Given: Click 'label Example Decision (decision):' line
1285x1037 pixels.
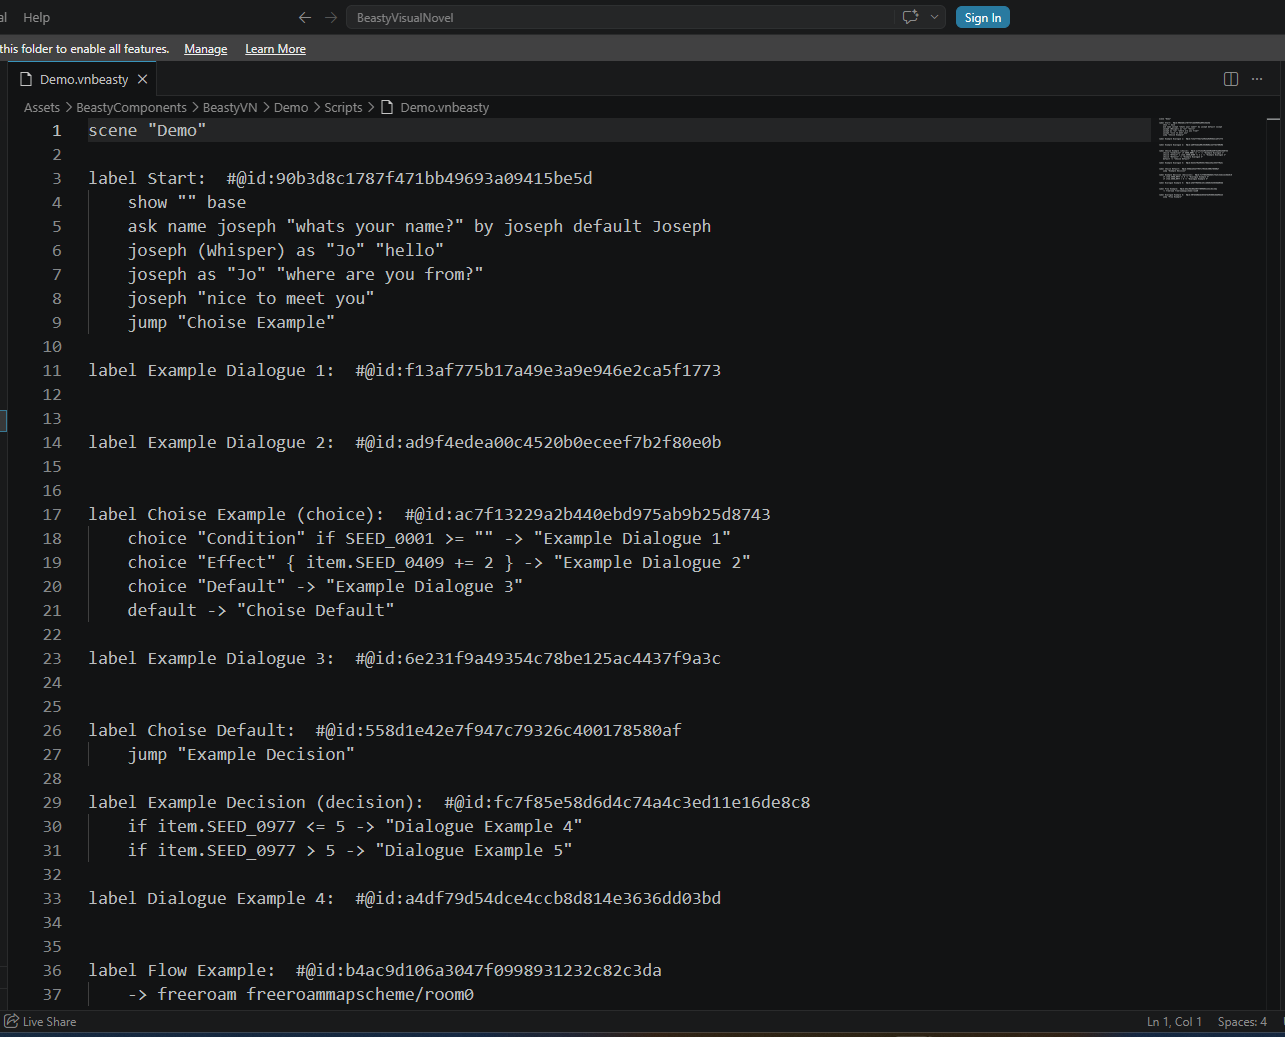Looking at the screenshot, I should 449,802.
